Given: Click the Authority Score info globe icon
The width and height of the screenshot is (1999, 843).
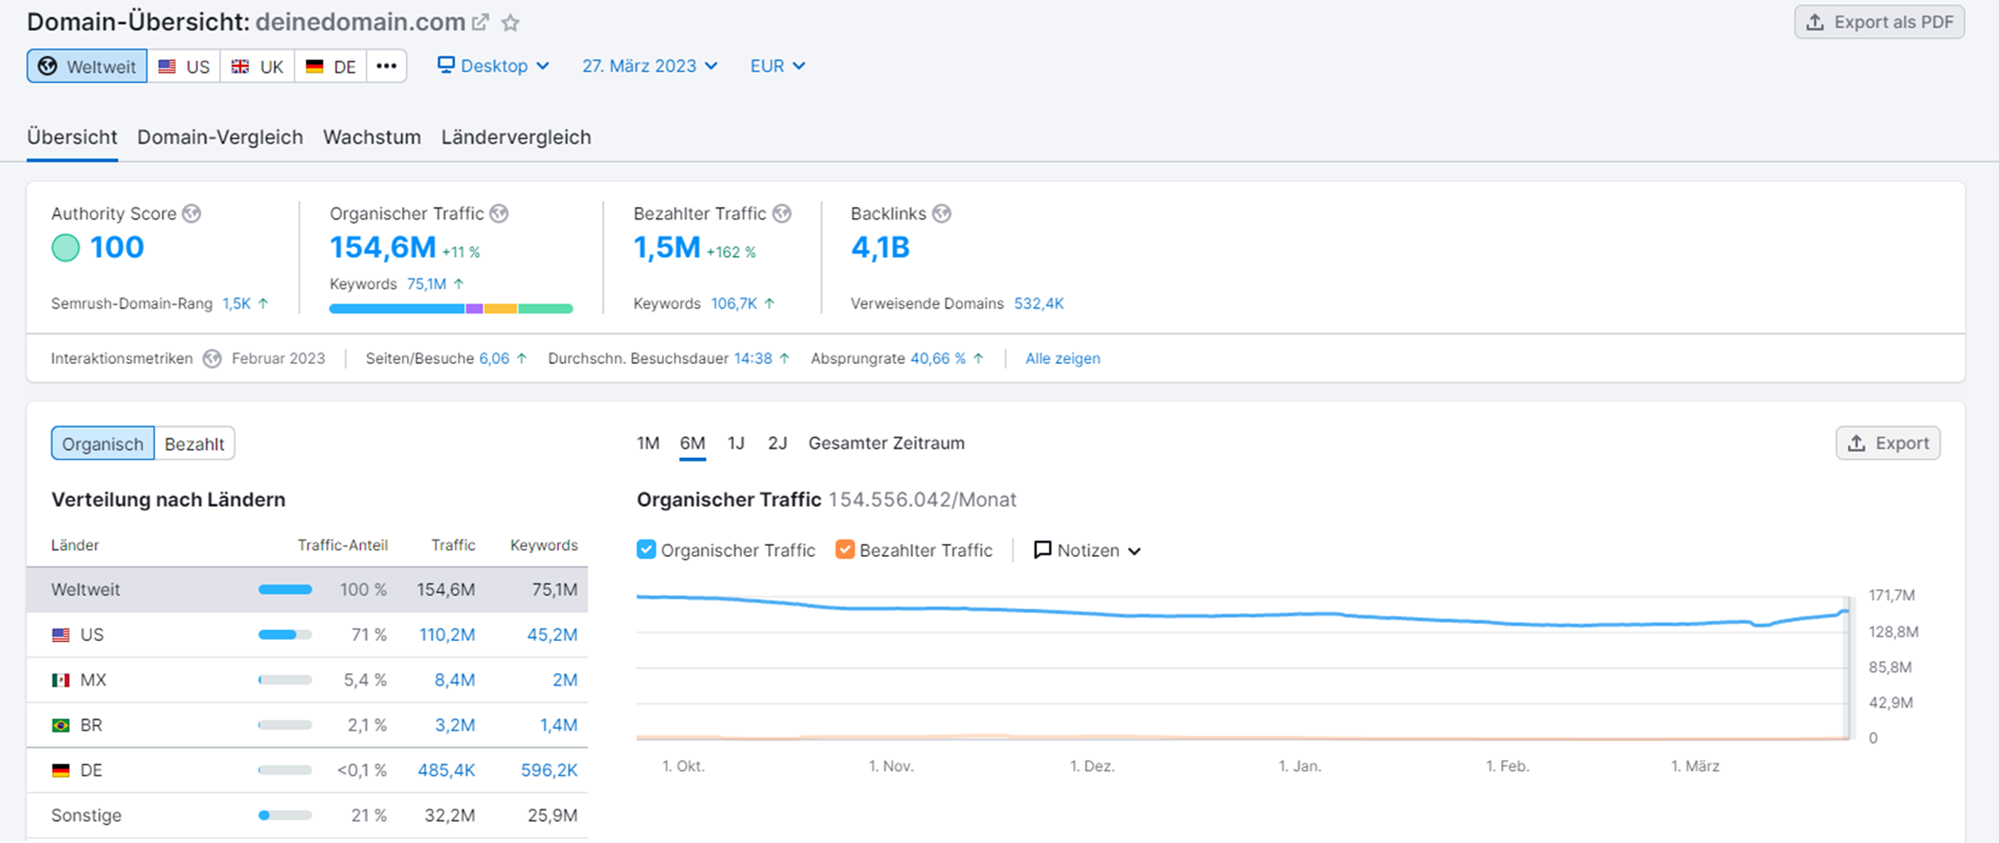Looking at the screenshot, I should (191, 213).
